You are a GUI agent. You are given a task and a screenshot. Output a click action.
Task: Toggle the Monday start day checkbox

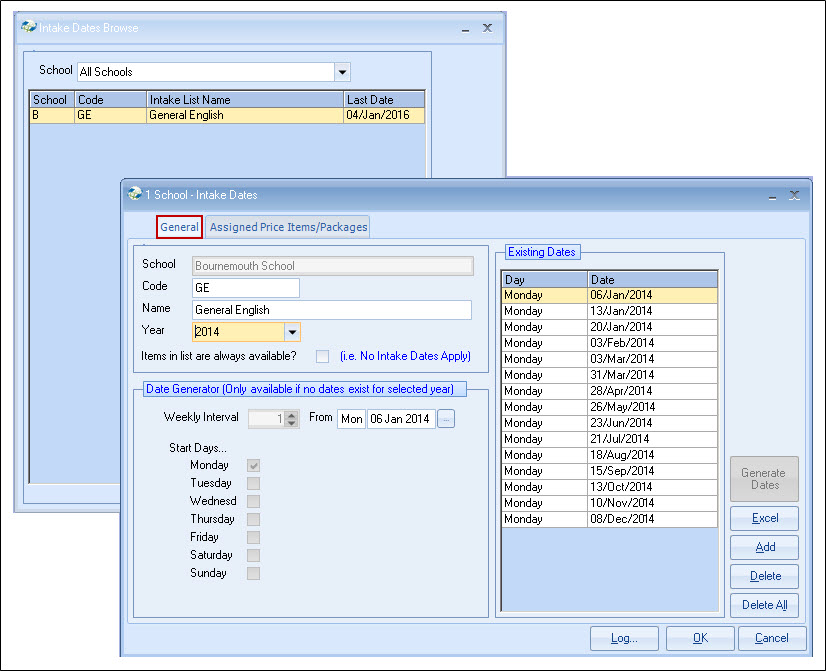point(254,466)
